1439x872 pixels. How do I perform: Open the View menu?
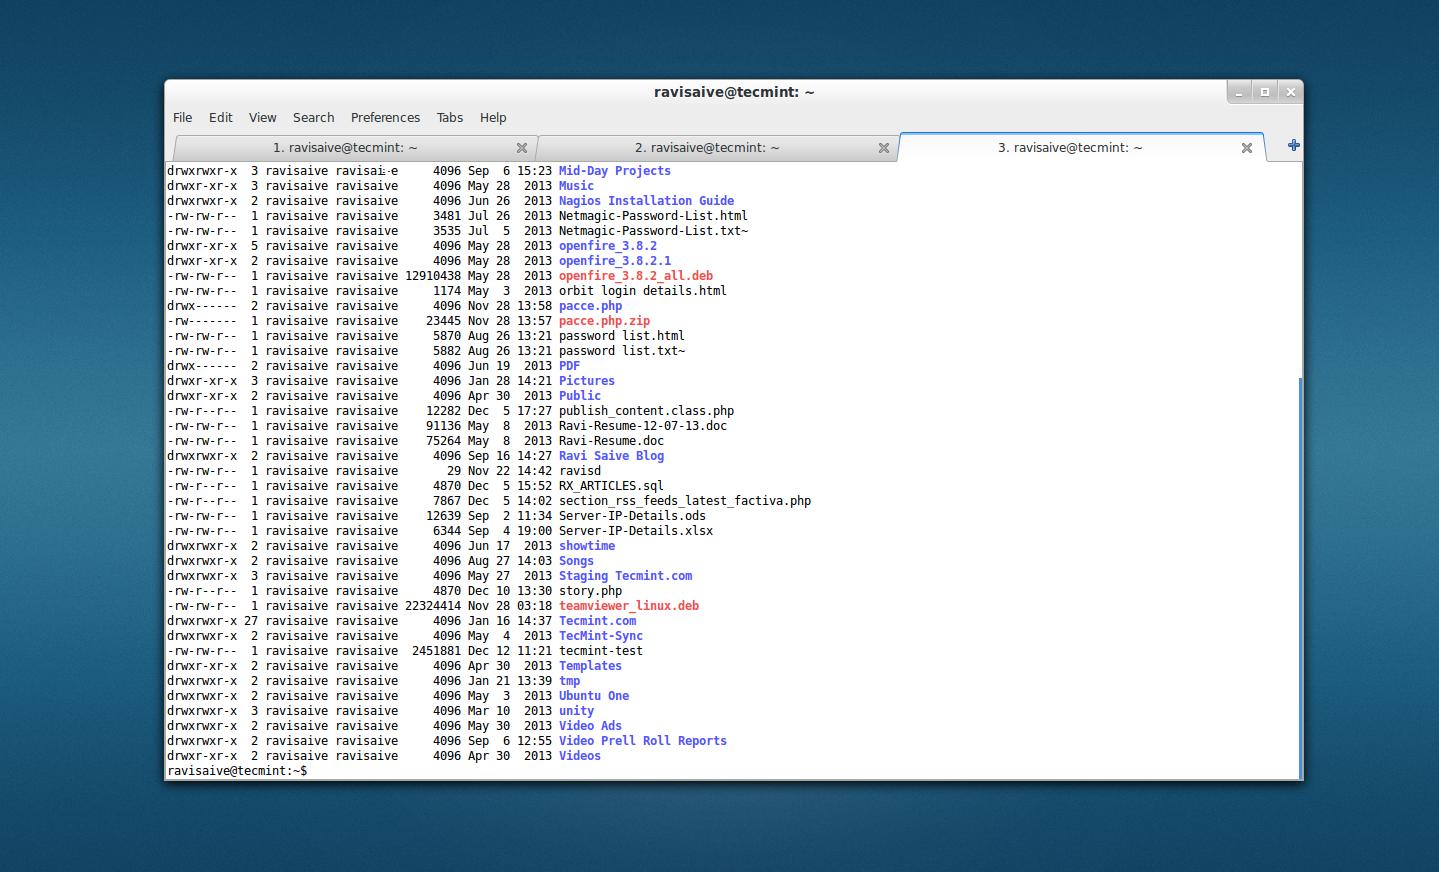click(262, 117)
